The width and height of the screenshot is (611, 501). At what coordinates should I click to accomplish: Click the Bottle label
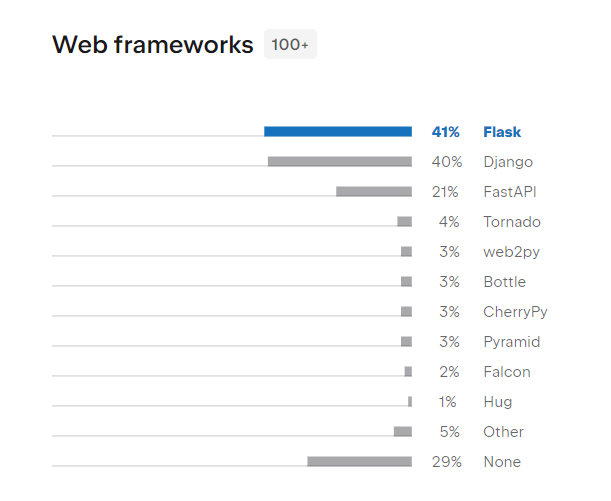point(504,282)
